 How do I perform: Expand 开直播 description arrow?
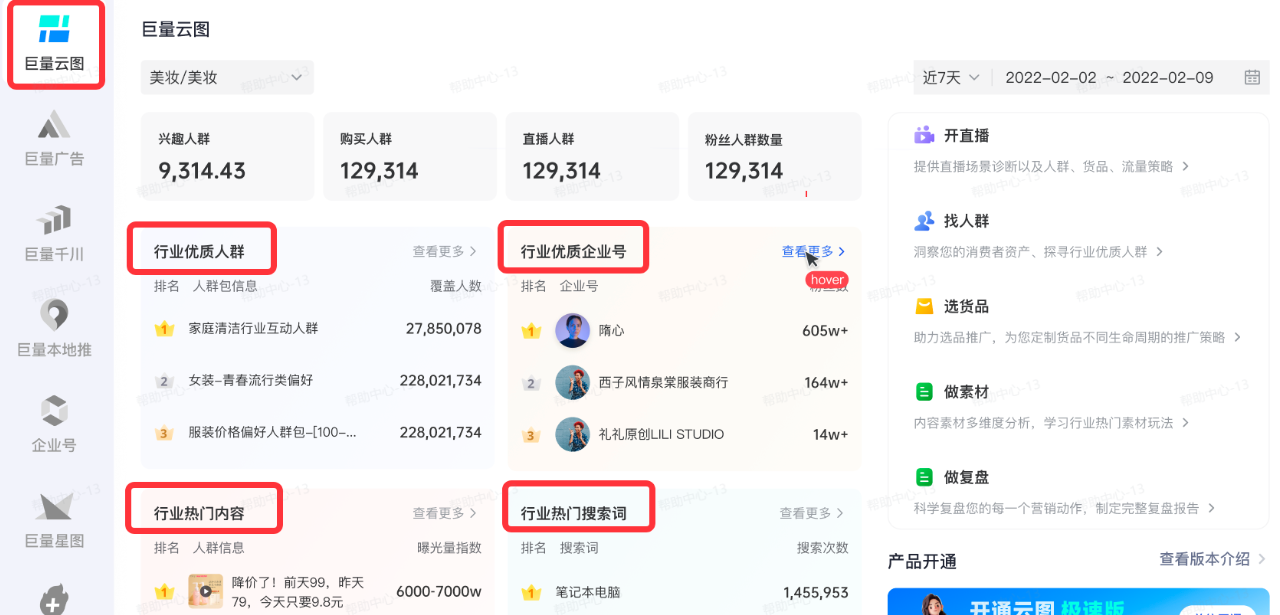pyautogui.click(x=1186, y=166)
